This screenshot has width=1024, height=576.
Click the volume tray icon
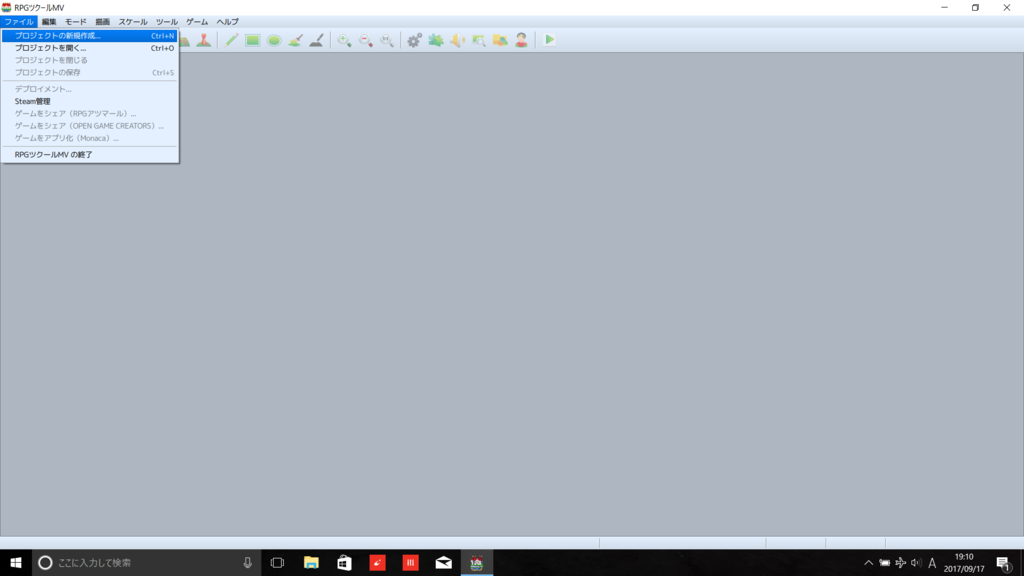point(916,562)
